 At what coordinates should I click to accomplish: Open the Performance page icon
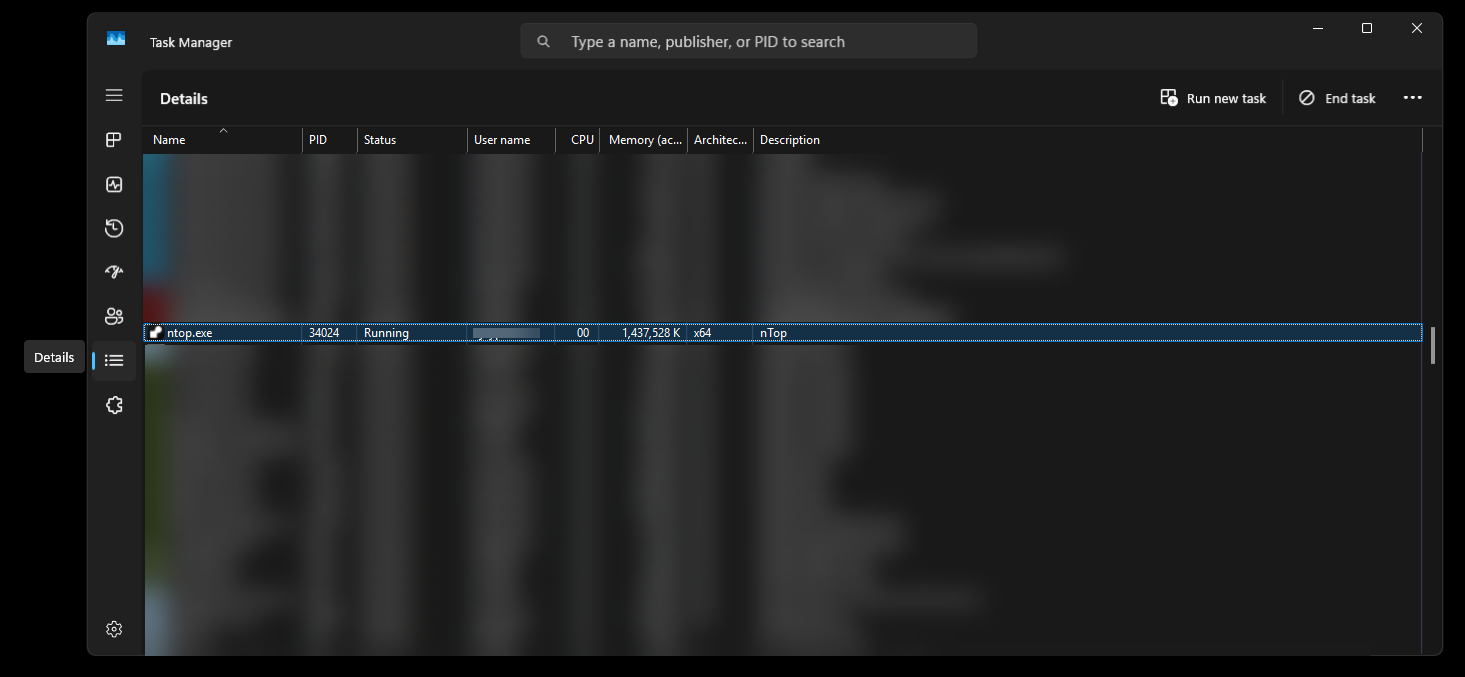click(x=114, y=184)
